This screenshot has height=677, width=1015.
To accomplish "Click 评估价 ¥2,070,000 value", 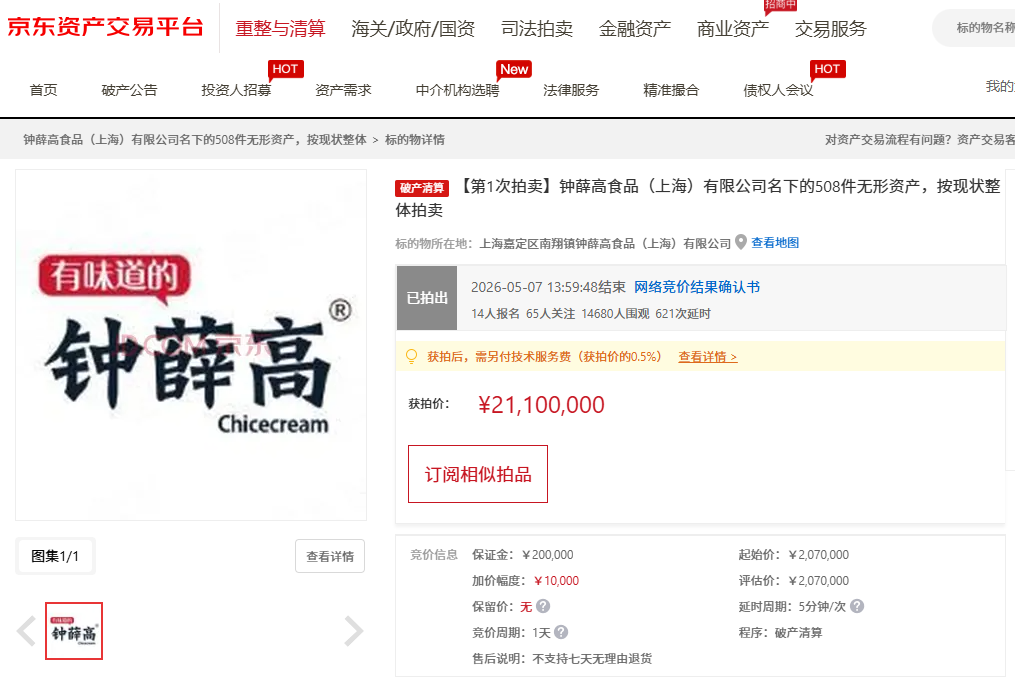I will (819, 581).
